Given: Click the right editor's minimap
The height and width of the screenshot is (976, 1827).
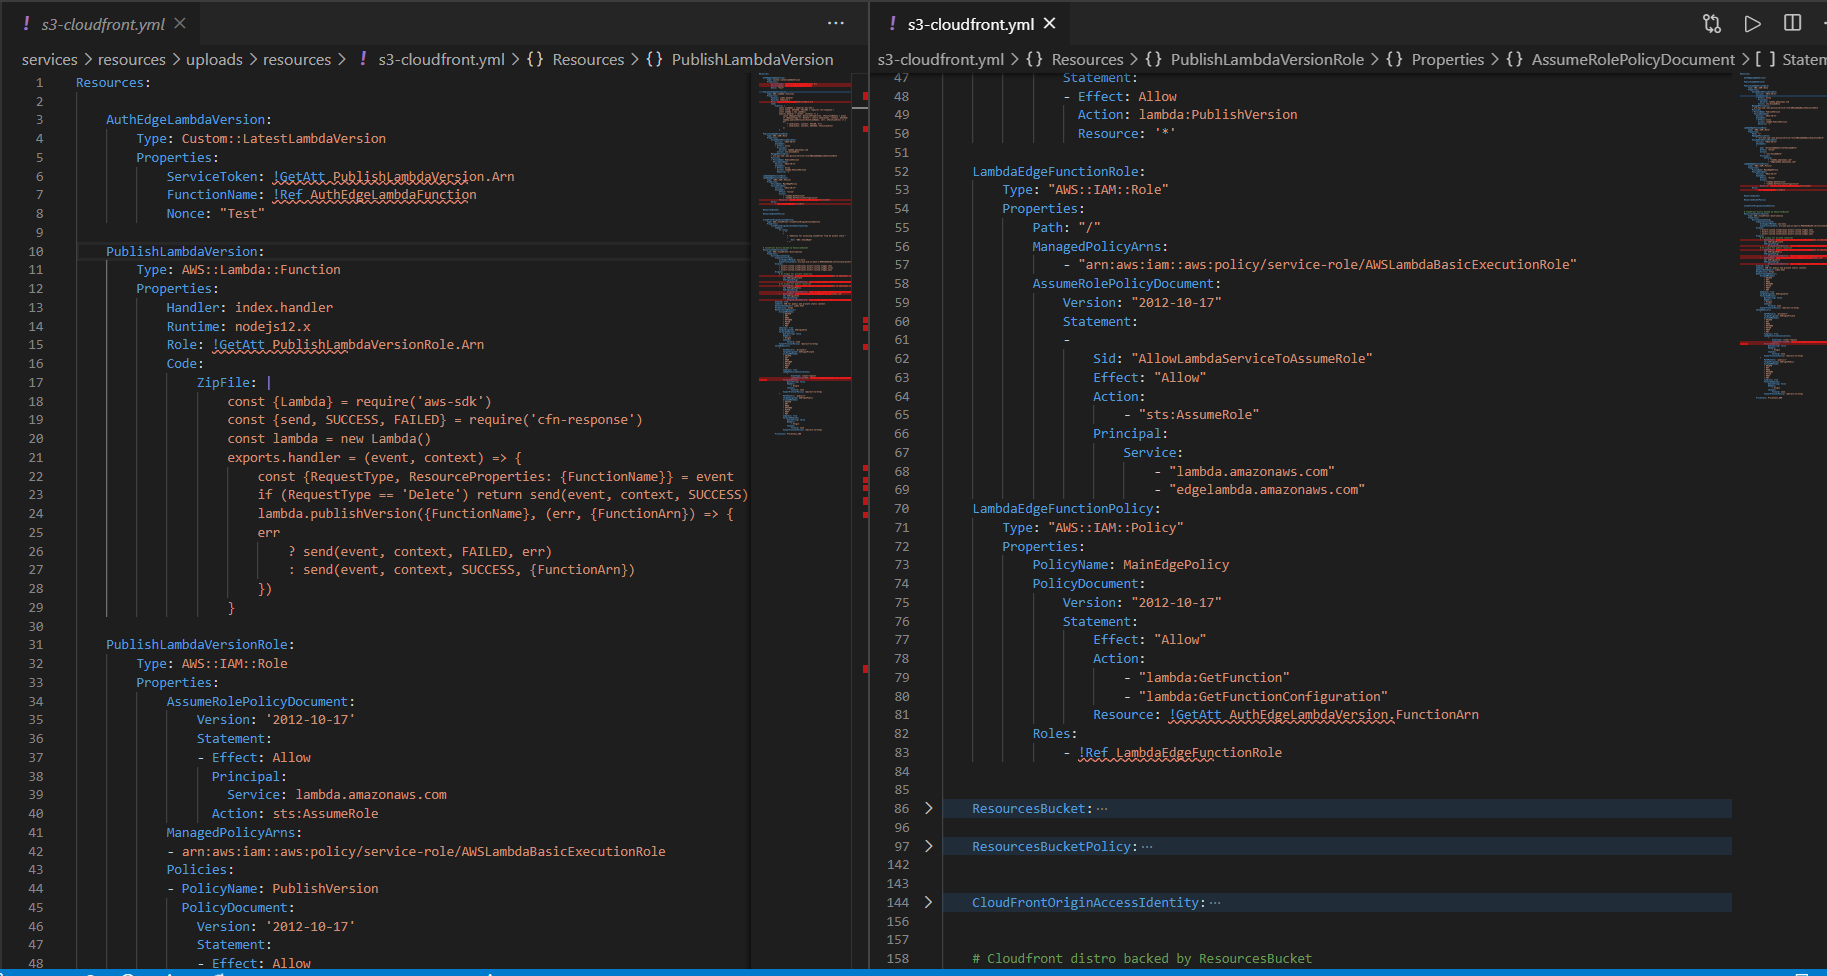Looking at the screenshot, I should [x=1783, y=236].
